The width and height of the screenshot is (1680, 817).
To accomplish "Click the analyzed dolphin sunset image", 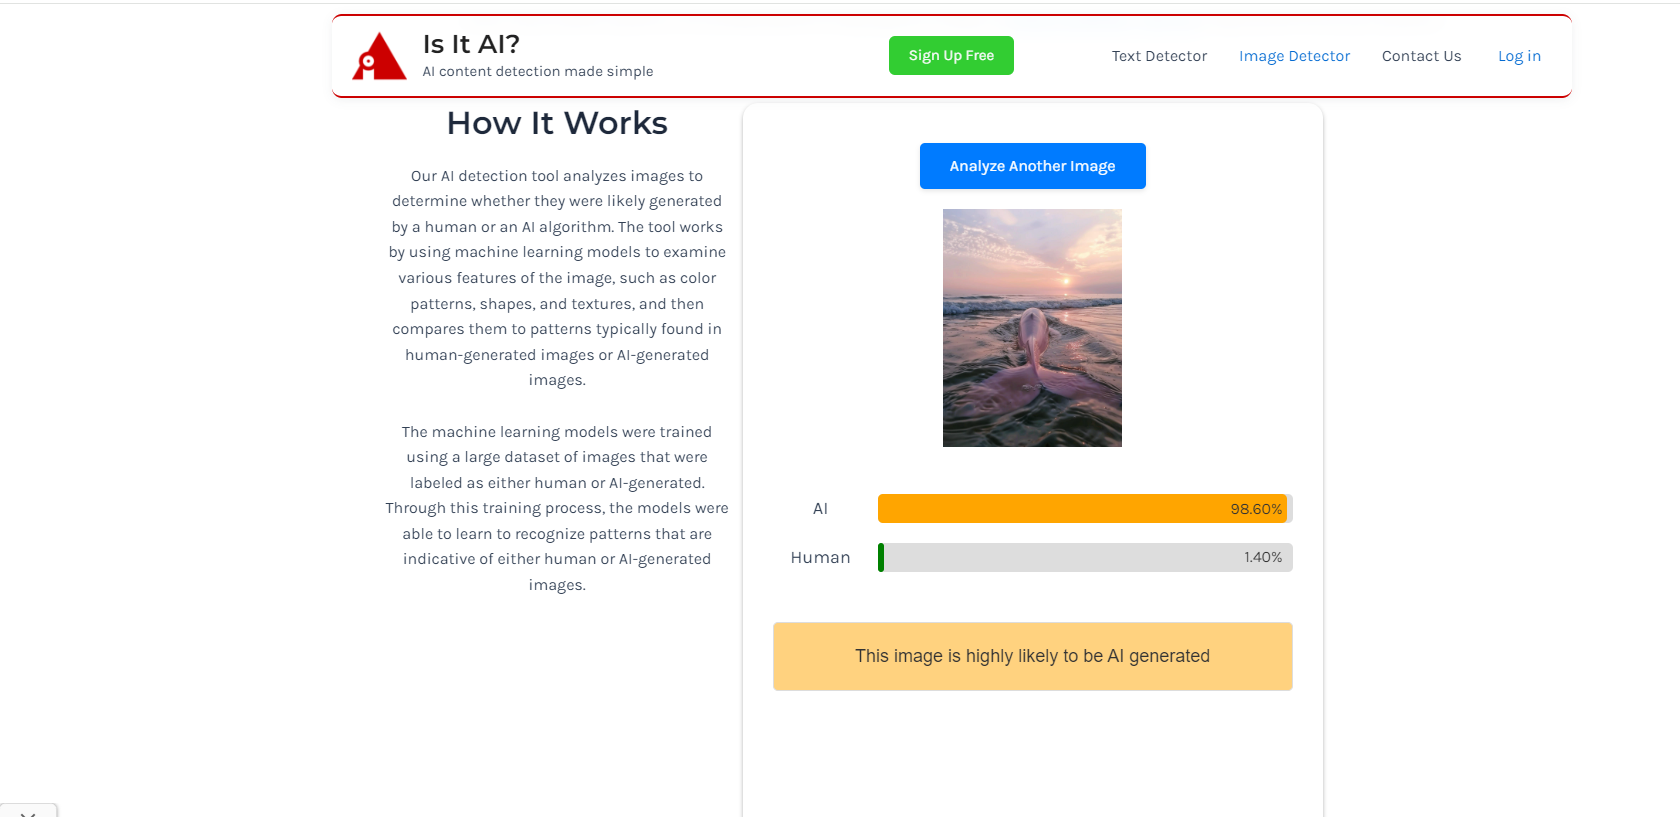I will tap(1032, 328).
